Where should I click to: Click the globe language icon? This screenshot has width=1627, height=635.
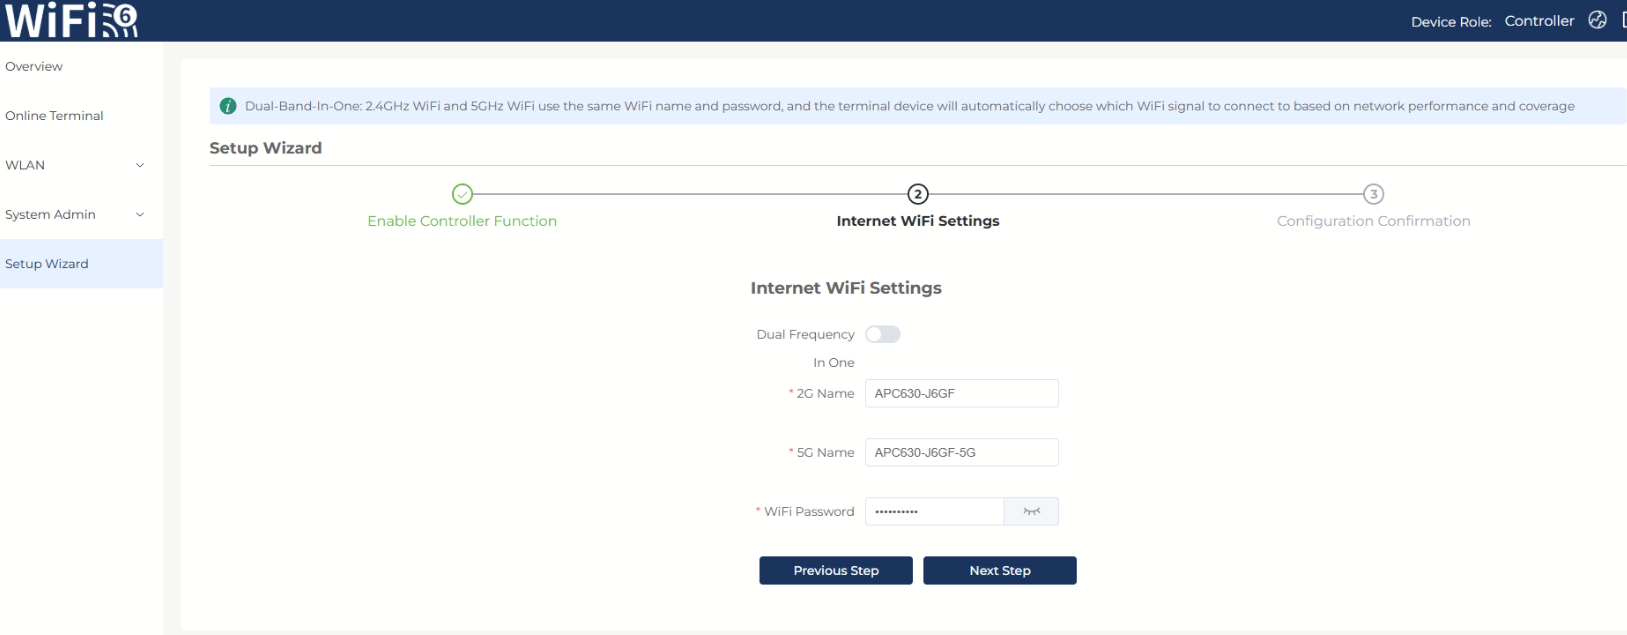[1597, 20]
